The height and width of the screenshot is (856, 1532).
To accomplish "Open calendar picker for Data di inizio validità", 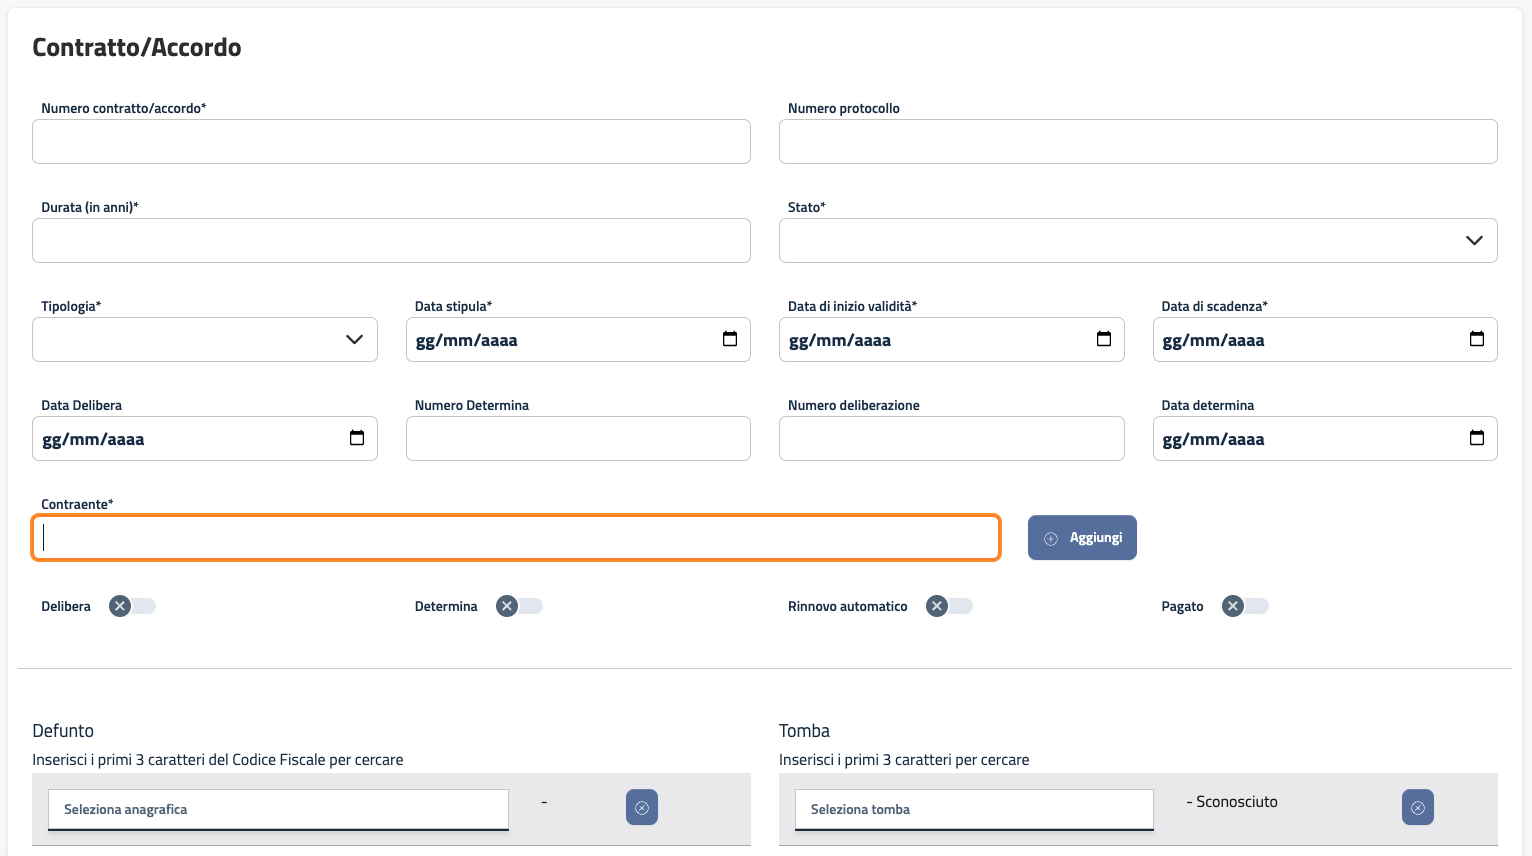I will tap(1104, 339).
